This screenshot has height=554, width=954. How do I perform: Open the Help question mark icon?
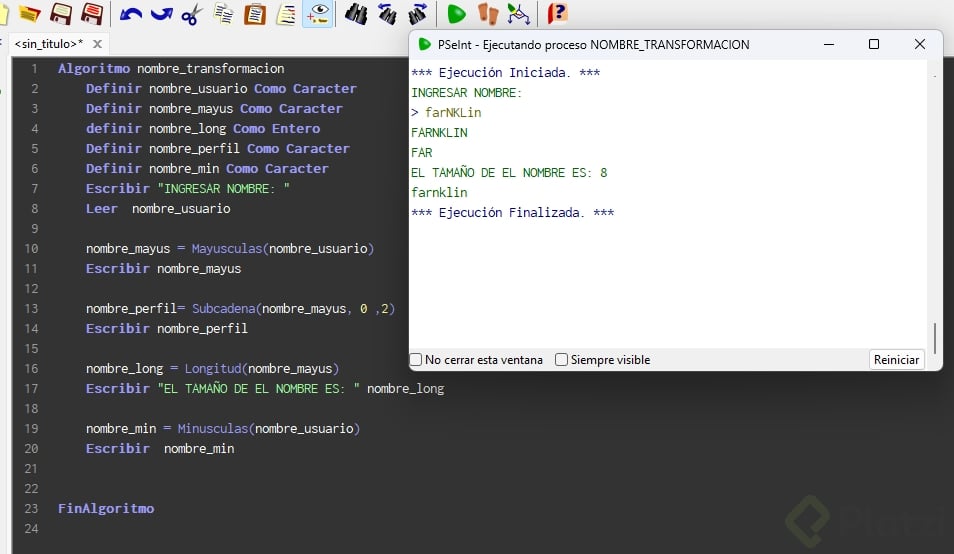point(557,14)
